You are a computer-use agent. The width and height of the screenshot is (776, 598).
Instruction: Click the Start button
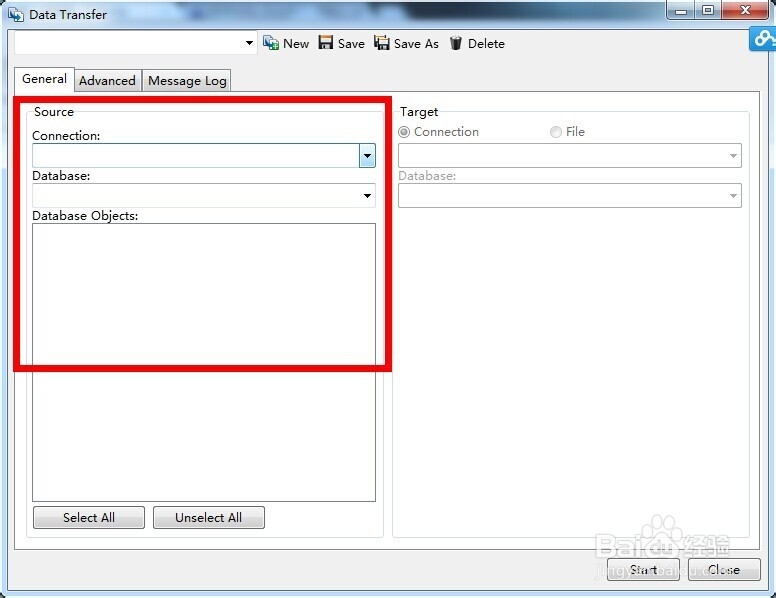(x=643, y=570)
